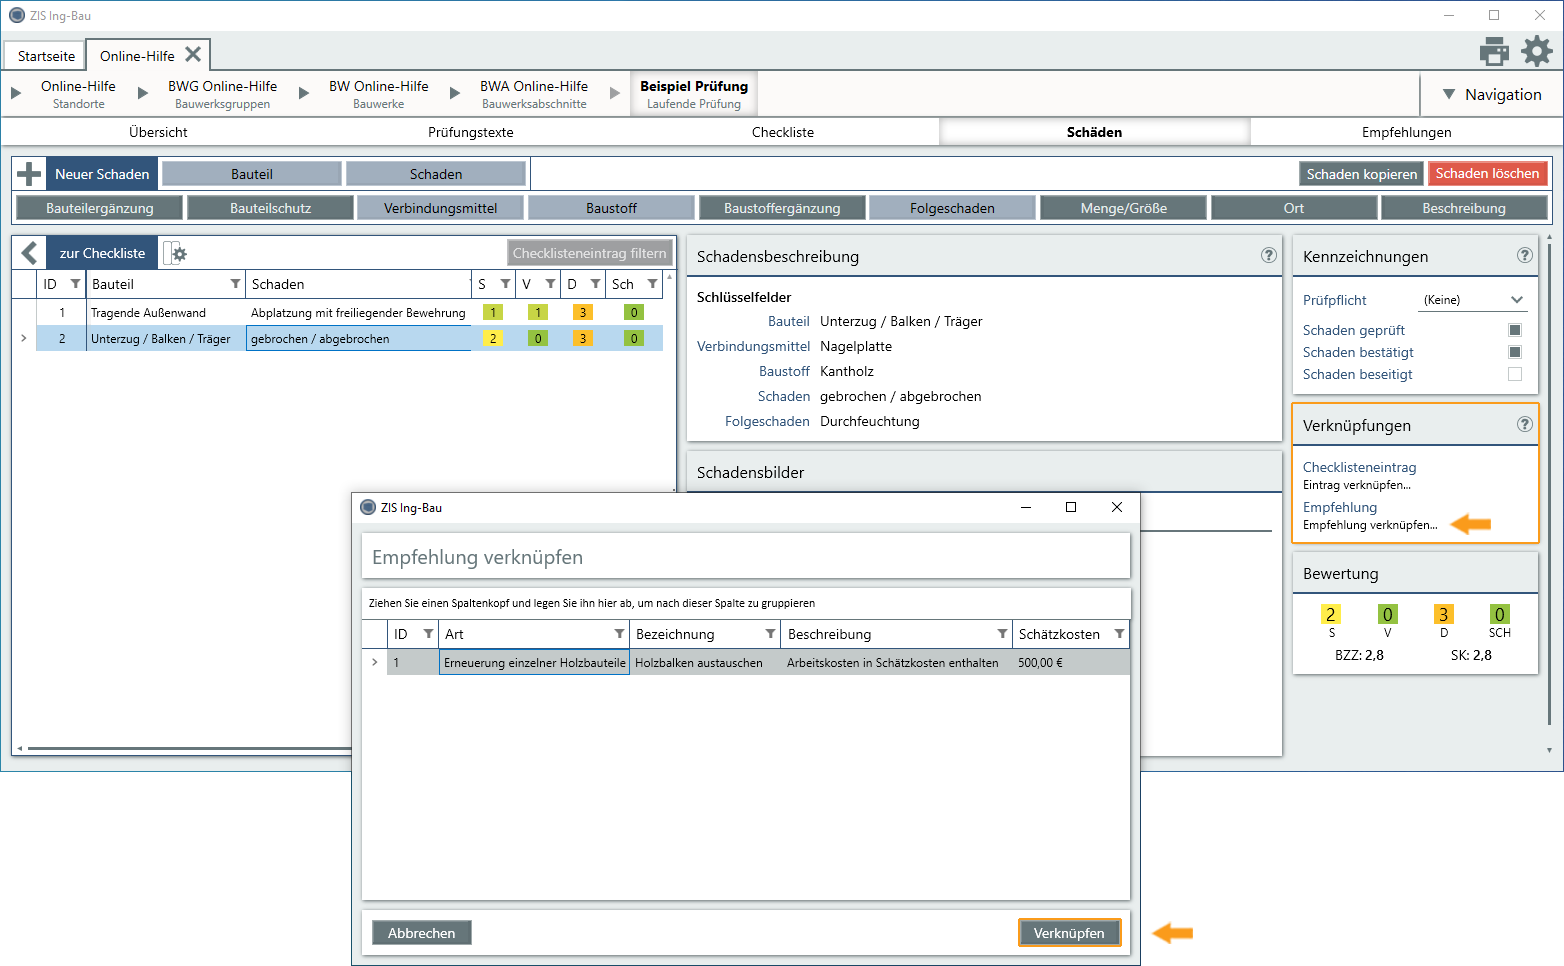Screen dimensions: 1564x966
Task: Filter the D column in damage list
Action: (x=595, y=284)
